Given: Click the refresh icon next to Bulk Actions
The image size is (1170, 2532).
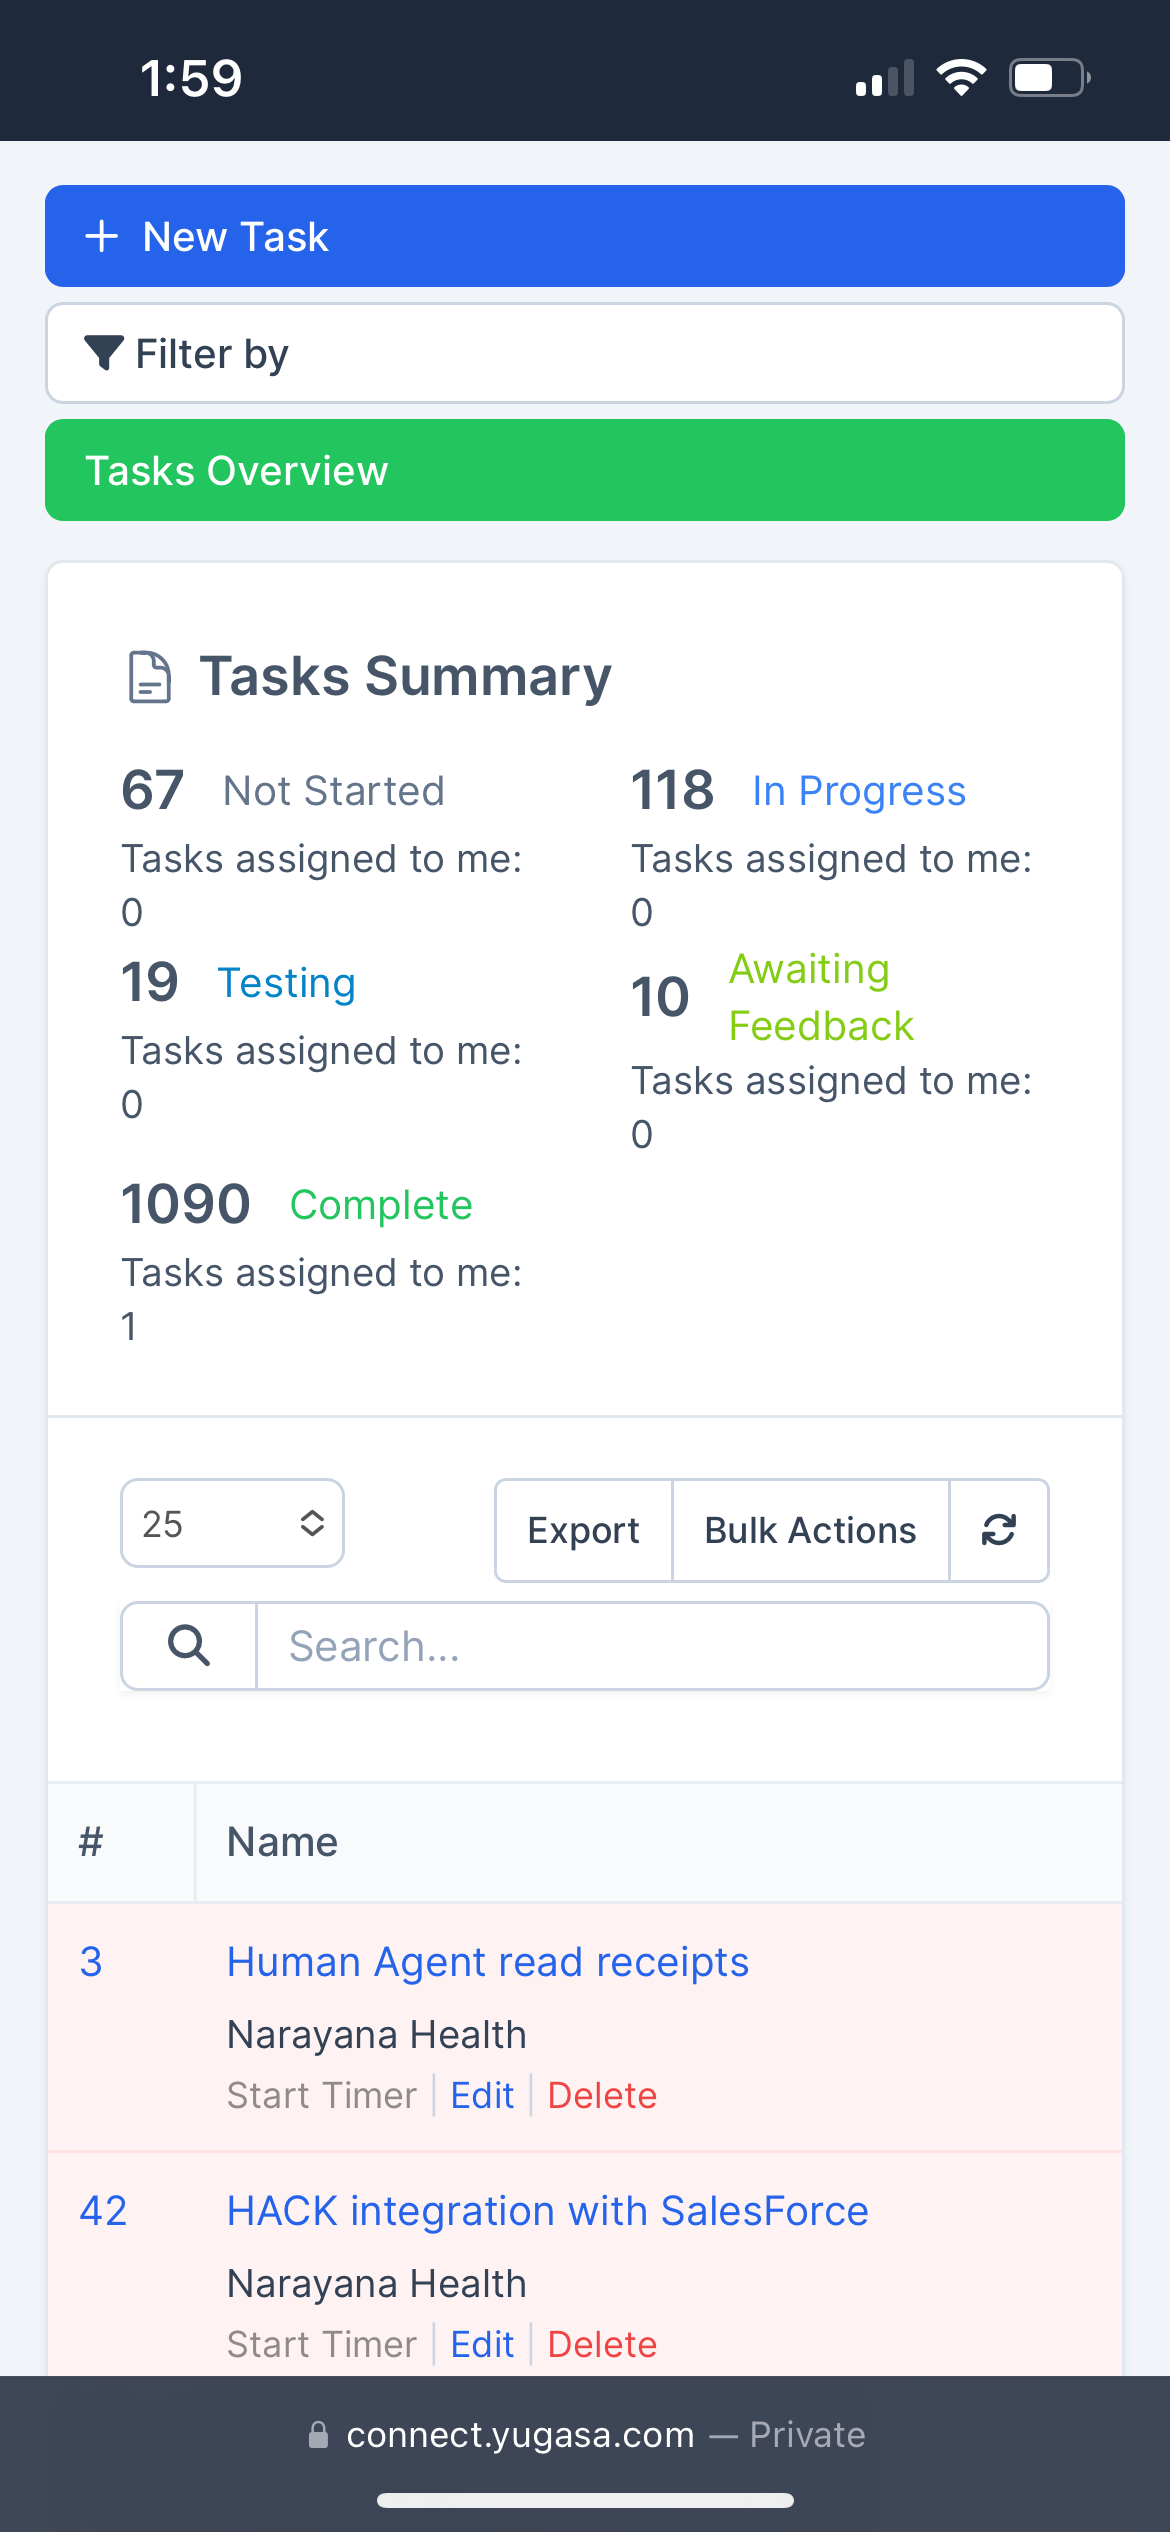Looking at the screenshot, I should tap(999, 1530).
